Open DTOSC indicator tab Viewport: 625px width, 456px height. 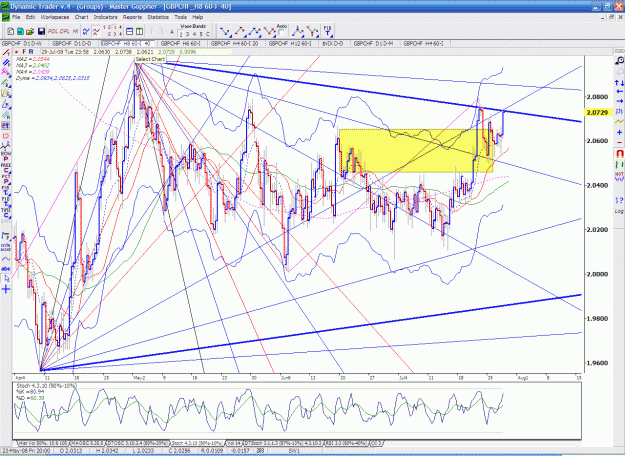tap(137, 443)
